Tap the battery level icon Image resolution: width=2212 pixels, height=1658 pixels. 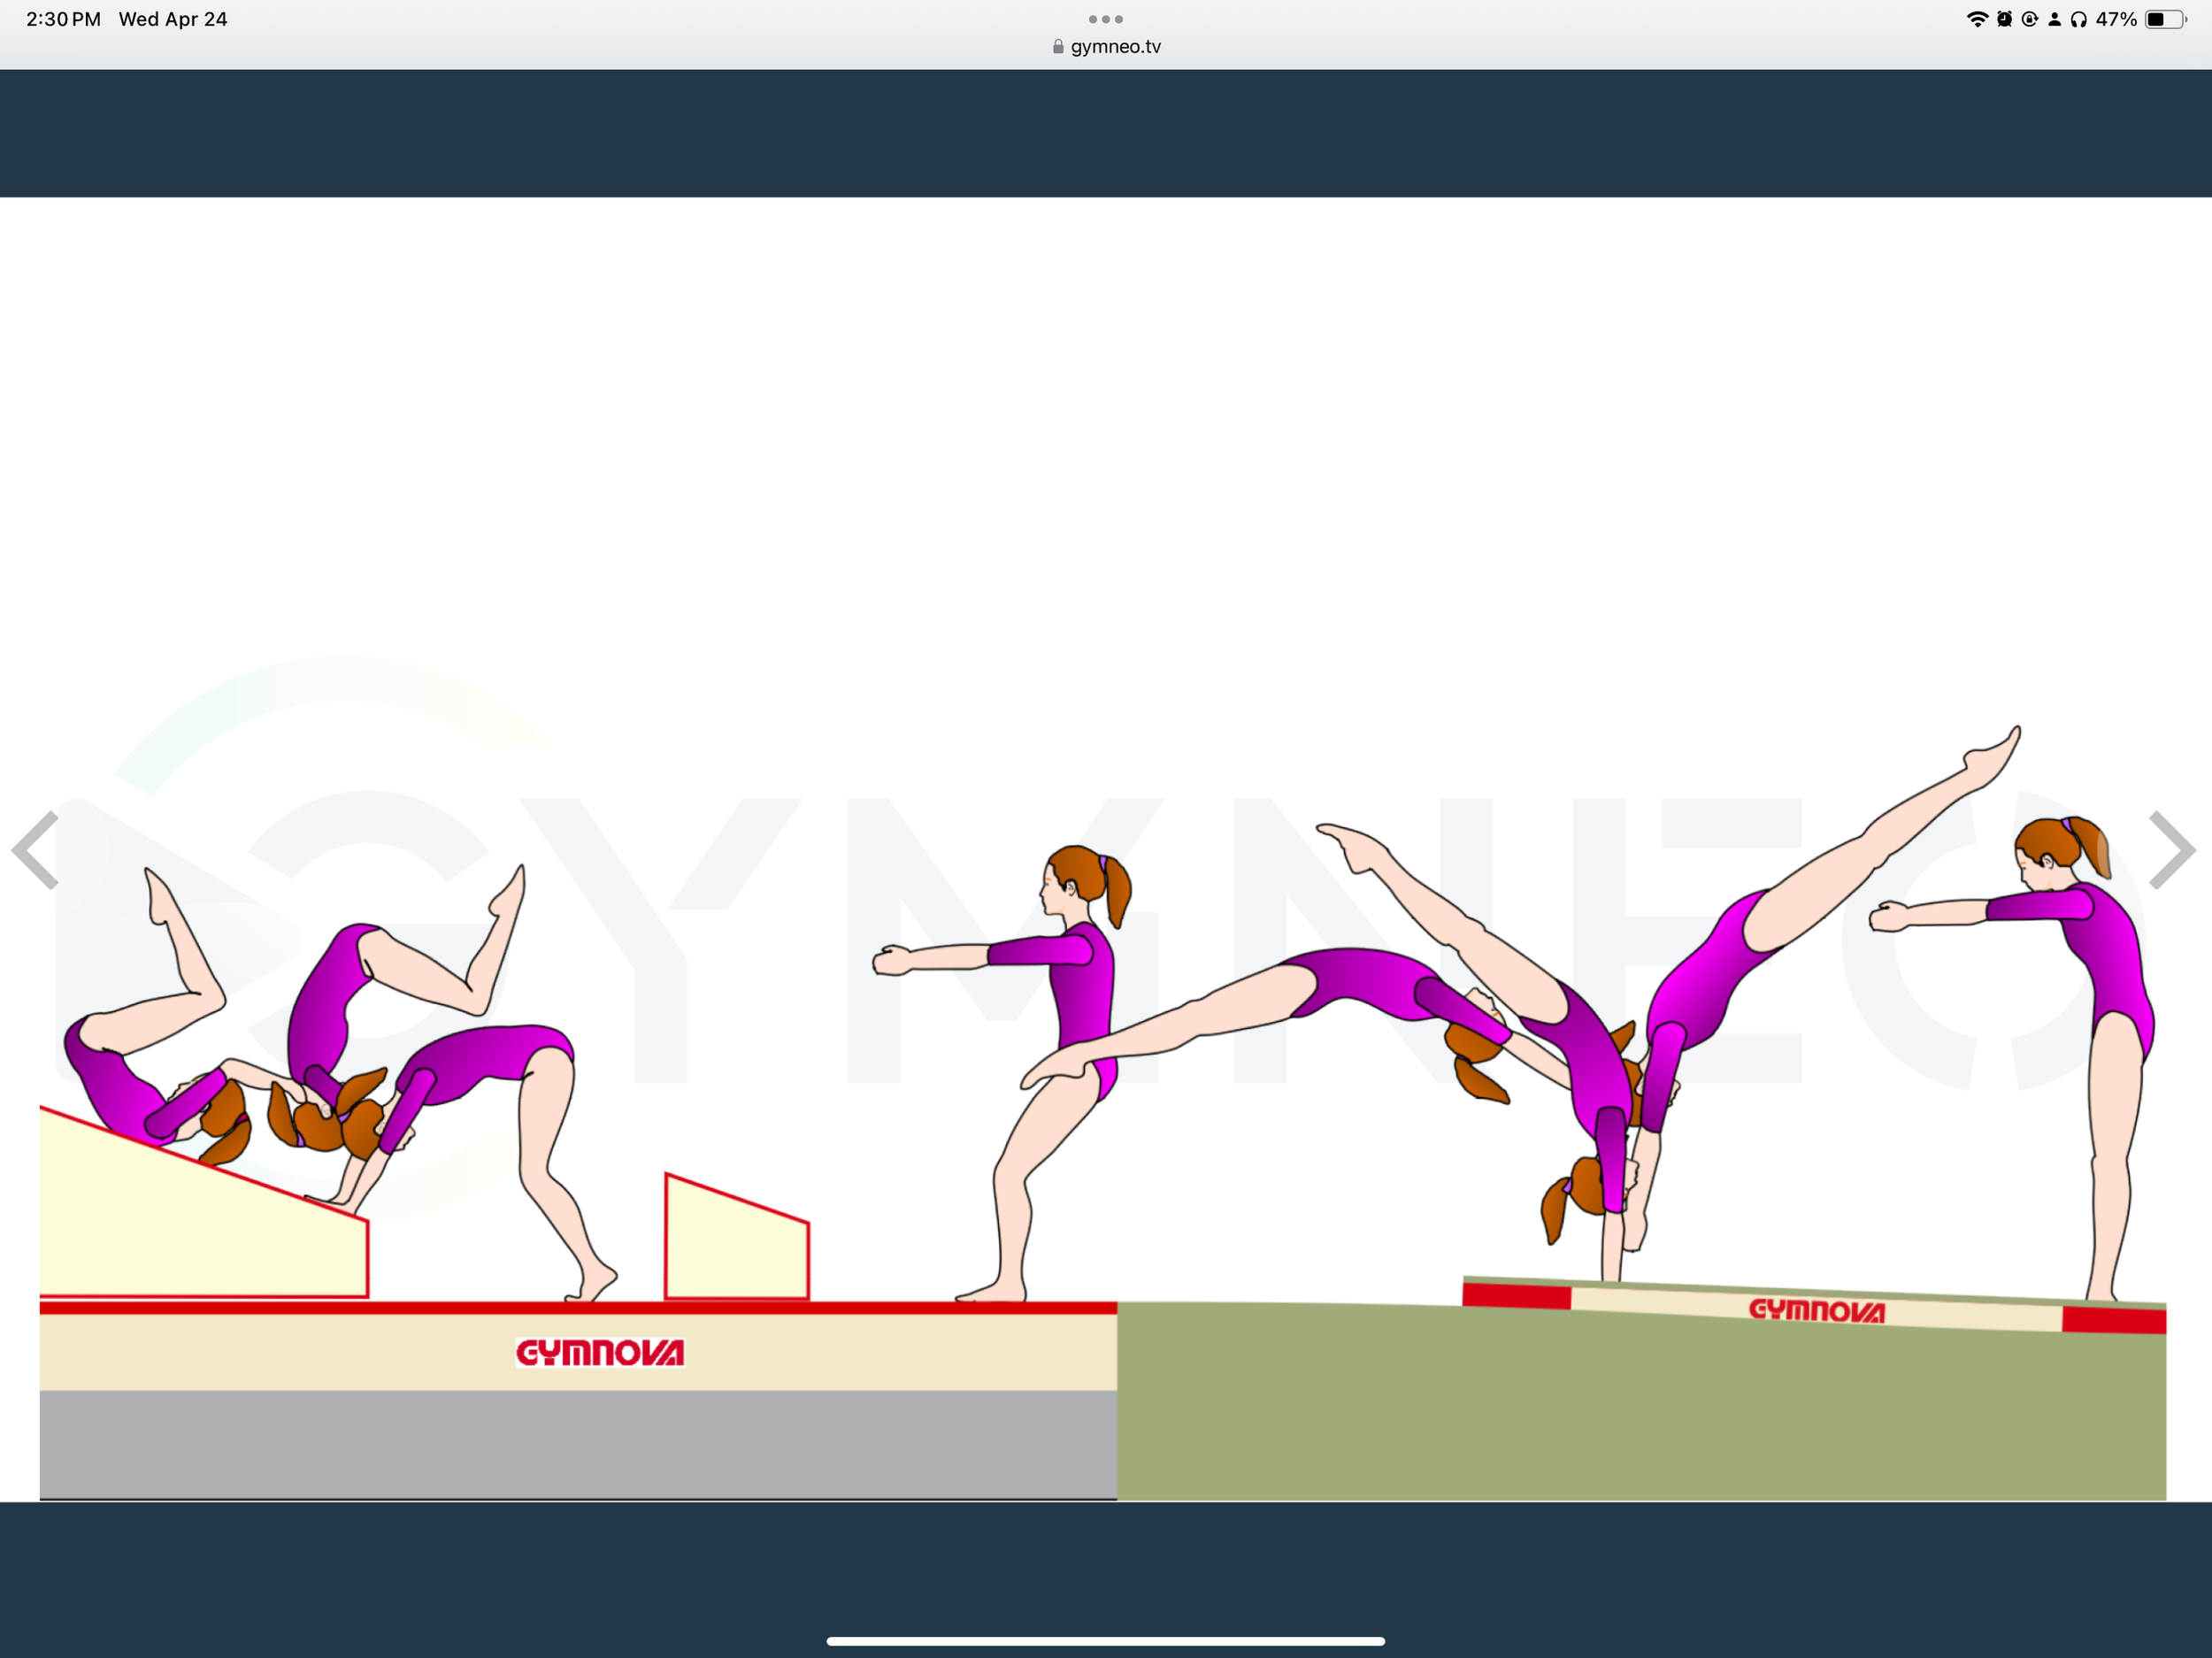click(2165, 19)
